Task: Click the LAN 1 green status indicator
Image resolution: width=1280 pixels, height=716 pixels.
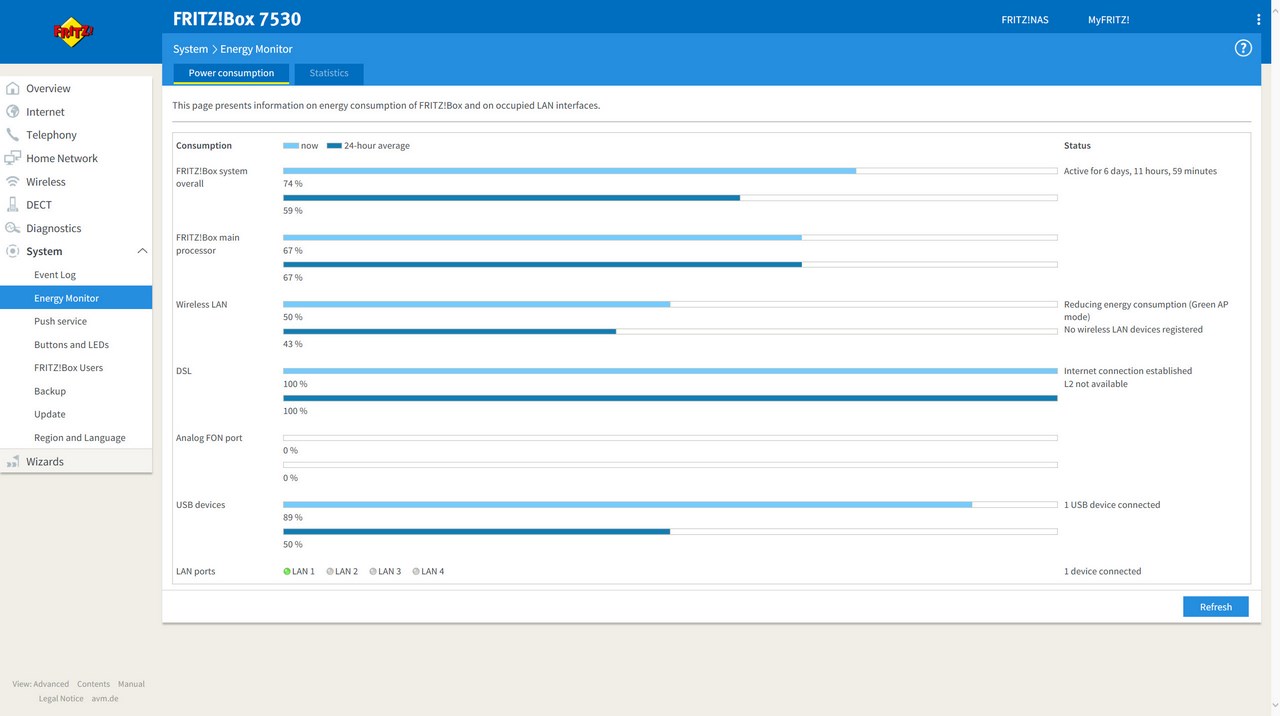Action: pos(287,572)
